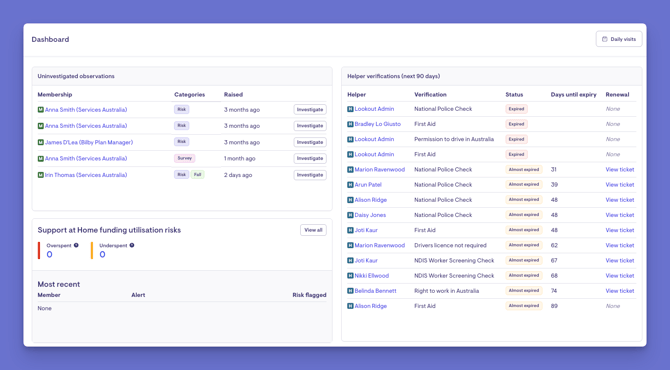Click helper icon beside Nikki Ellwood

(350, 276)
